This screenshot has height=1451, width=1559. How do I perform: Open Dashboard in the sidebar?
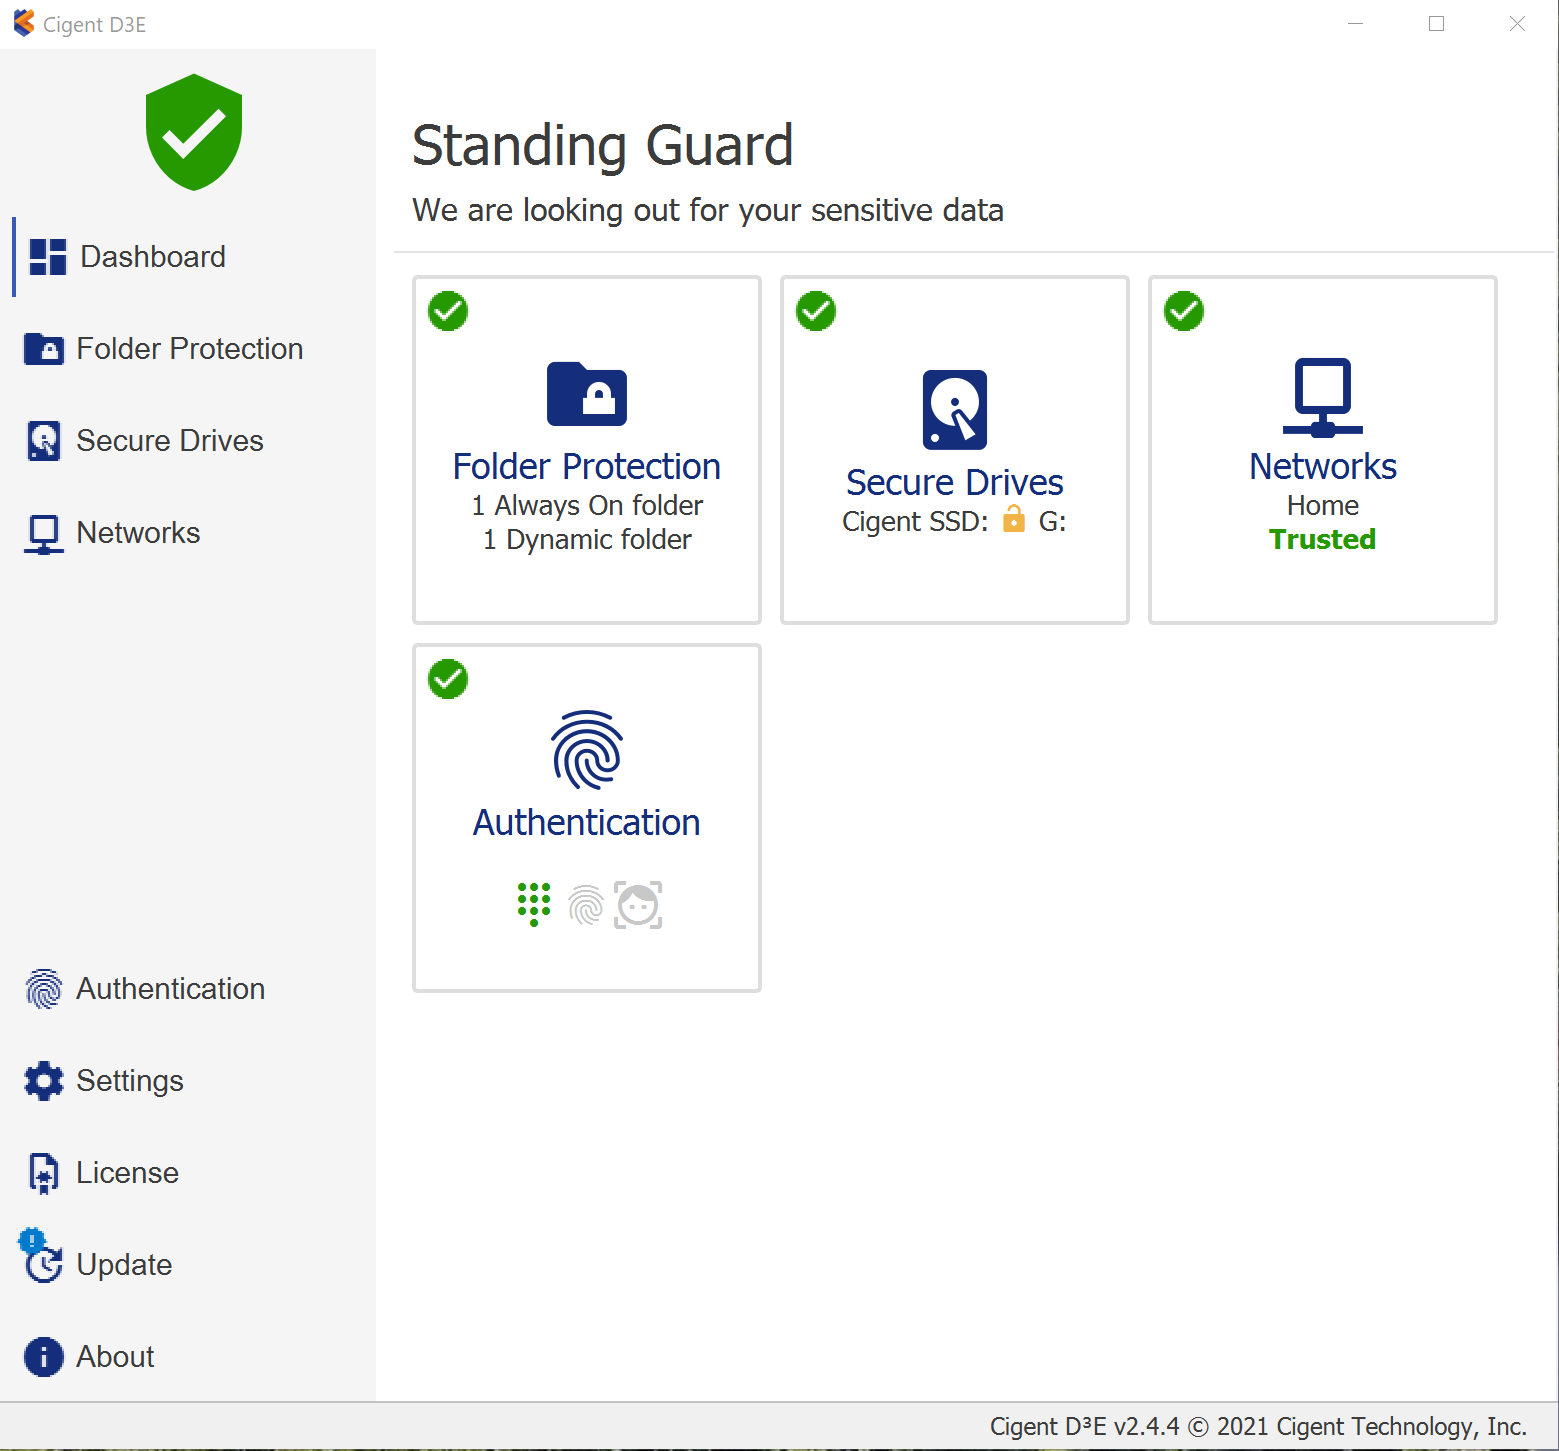click(x=152, y=257)
